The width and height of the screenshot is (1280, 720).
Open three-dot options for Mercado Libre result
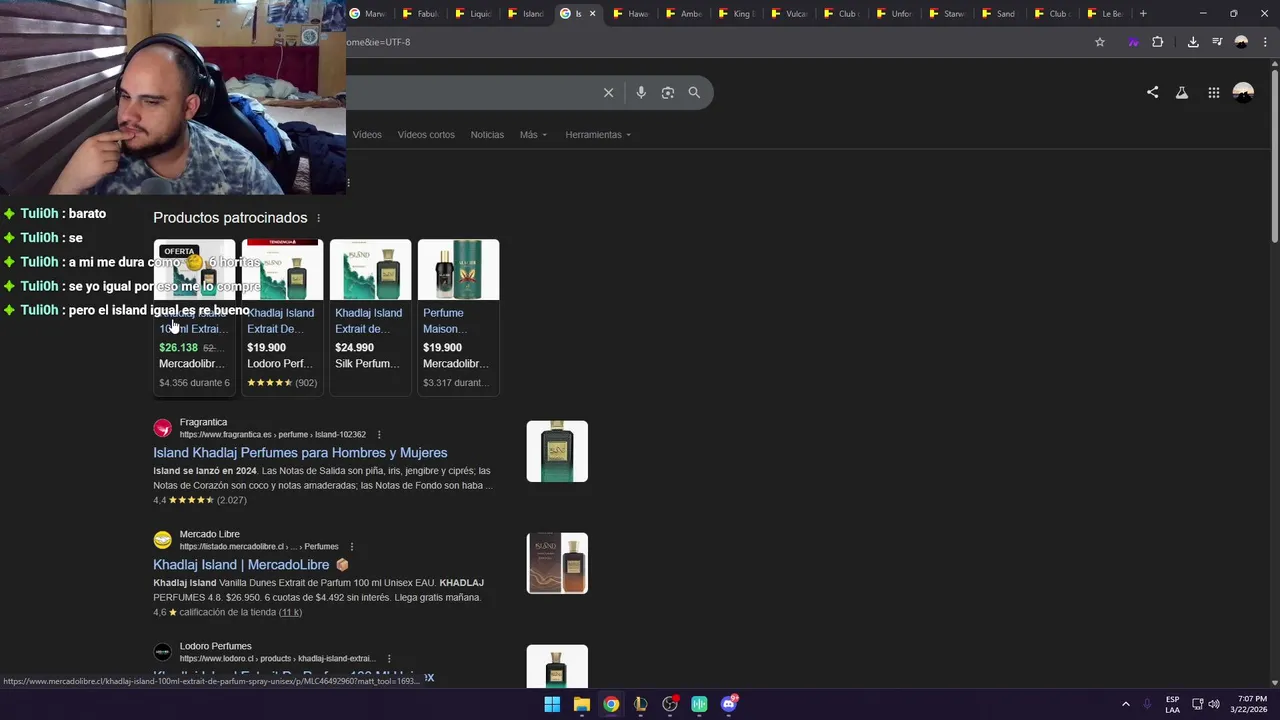pos(351,547)
